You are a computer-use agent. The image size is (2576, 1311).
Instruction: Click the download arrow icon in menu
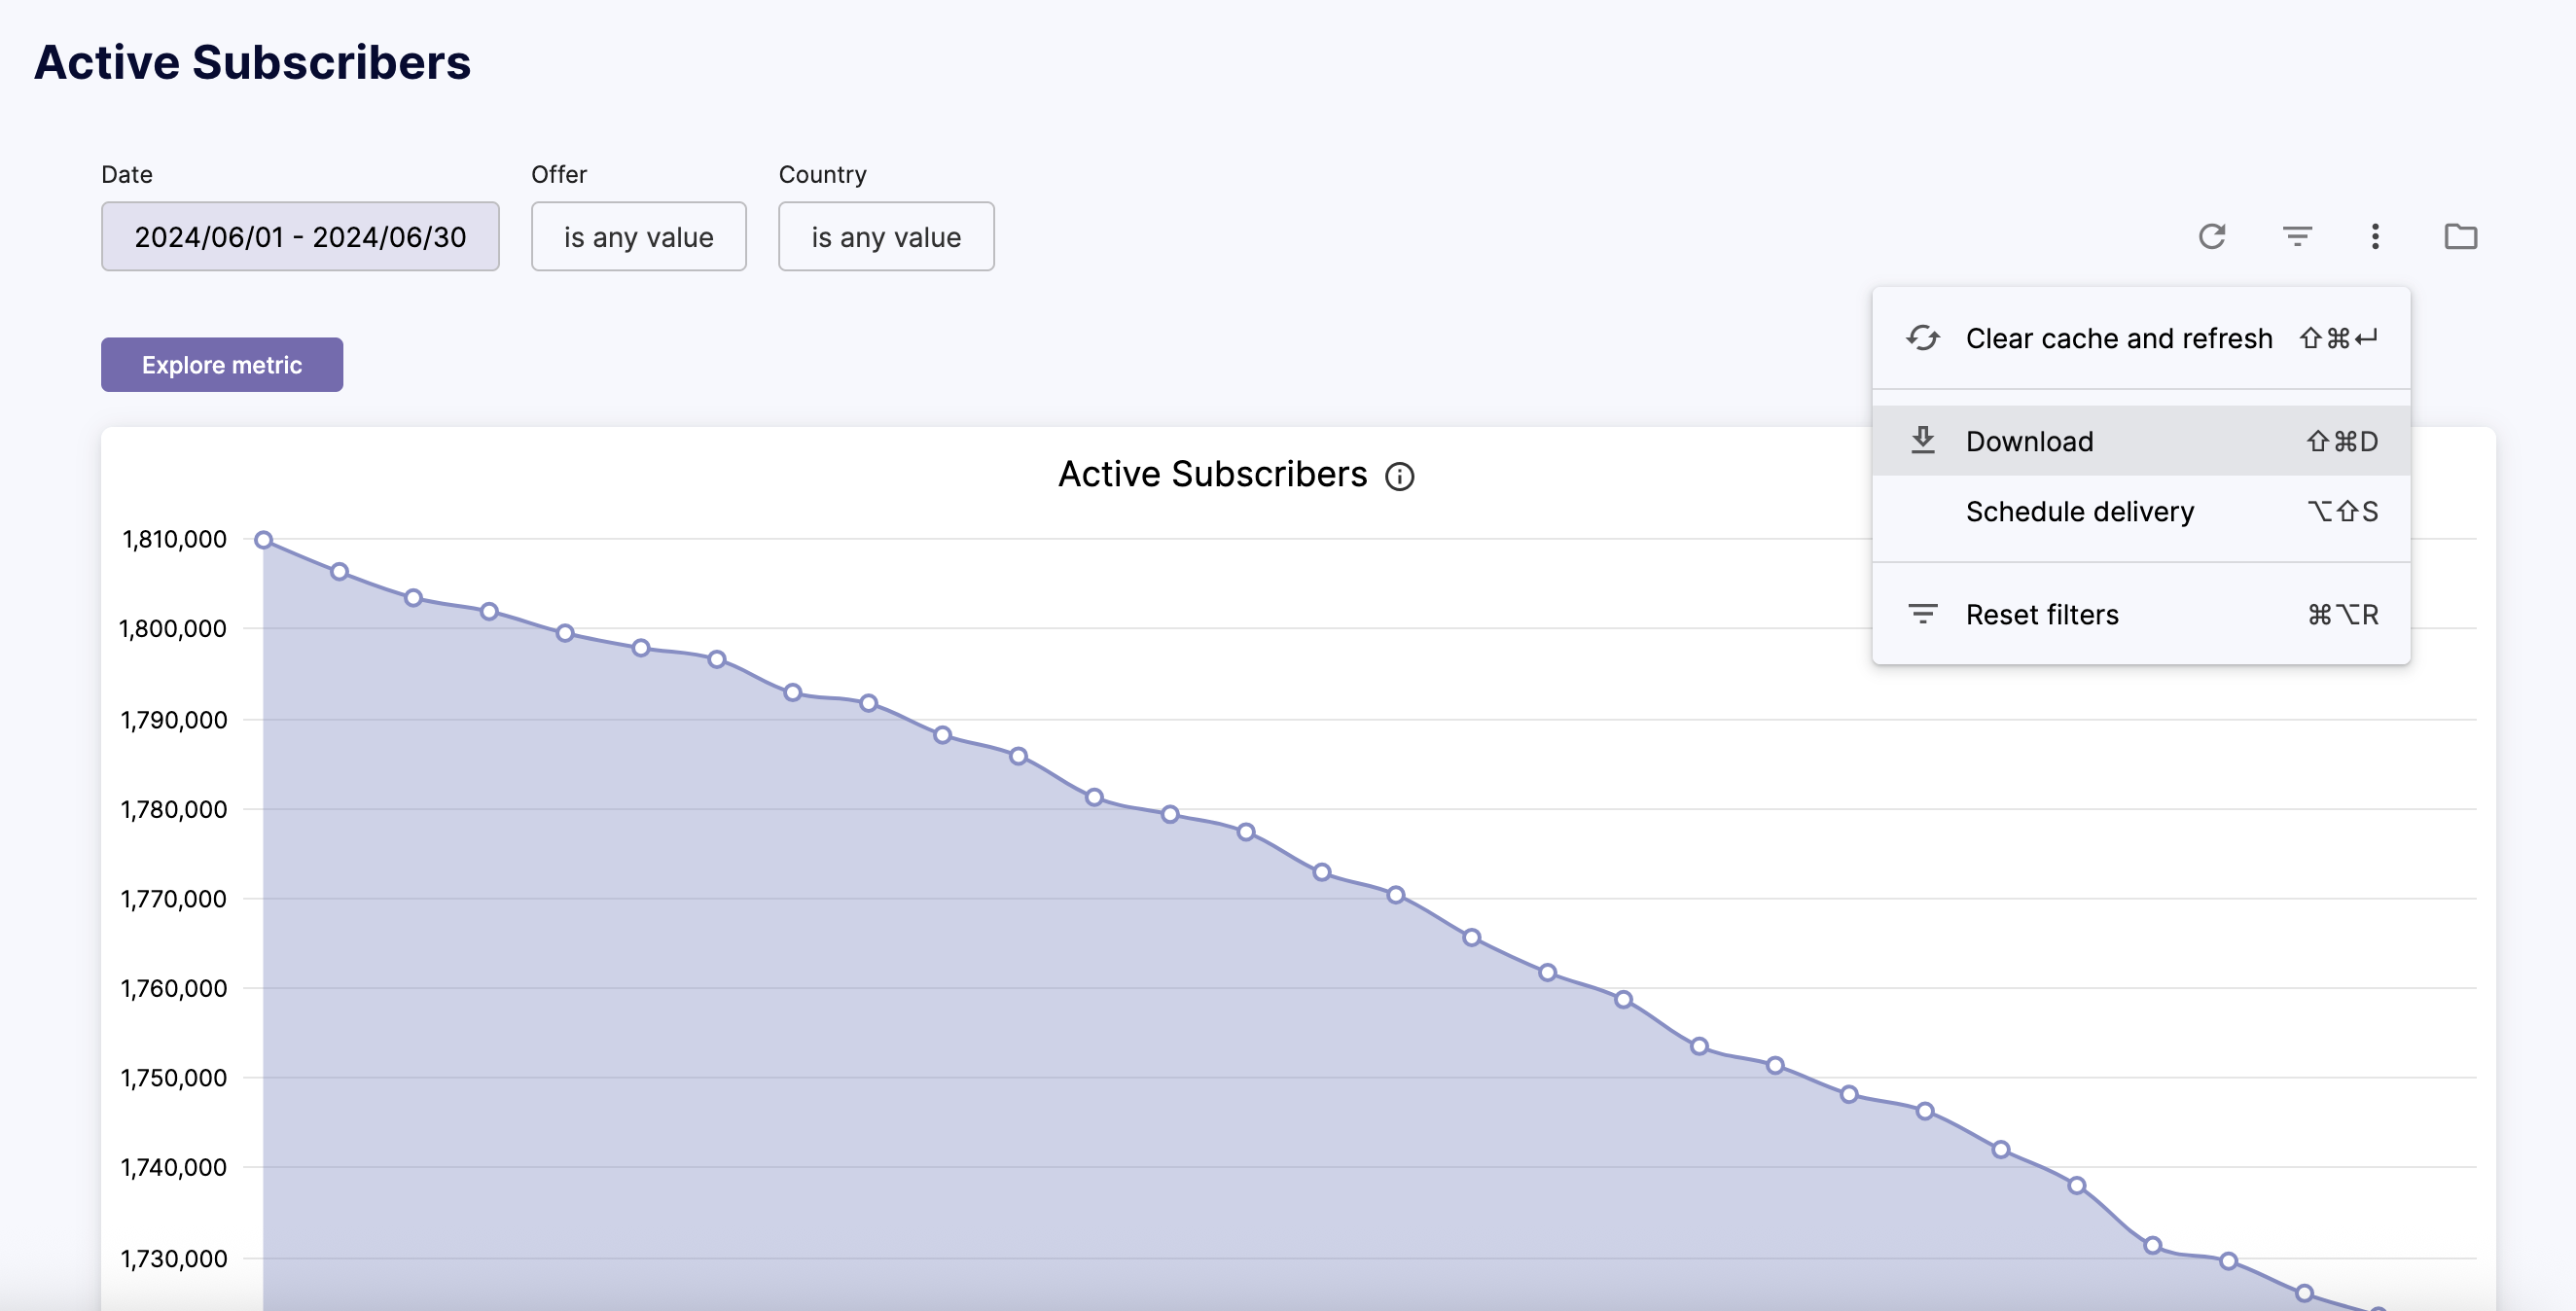click(x=1922, y=441)
